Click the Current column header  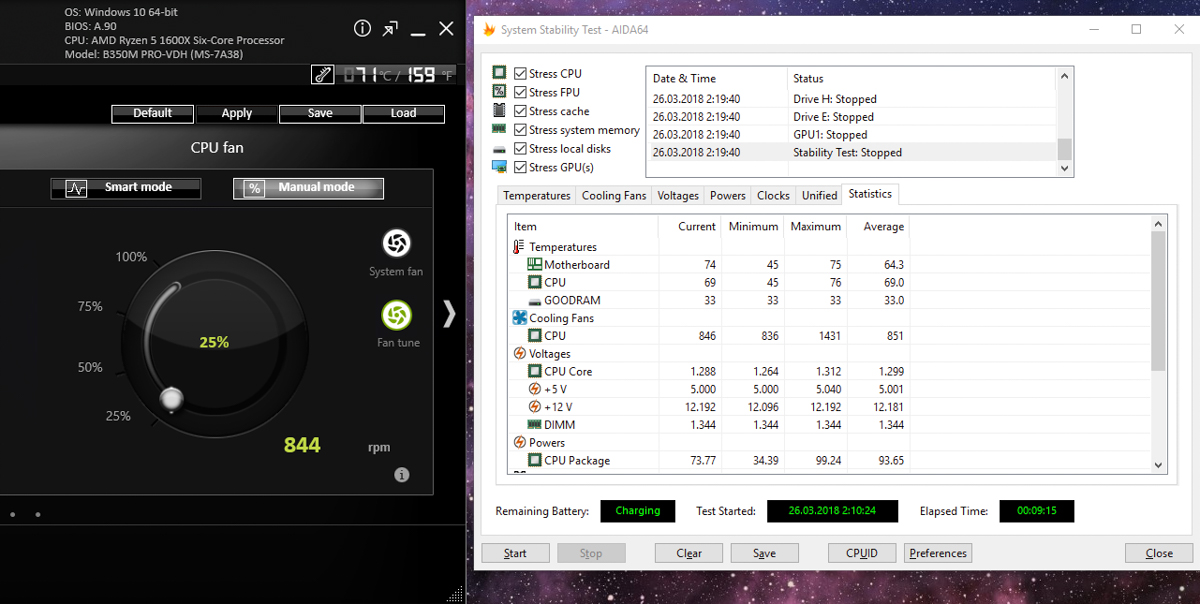689,227
